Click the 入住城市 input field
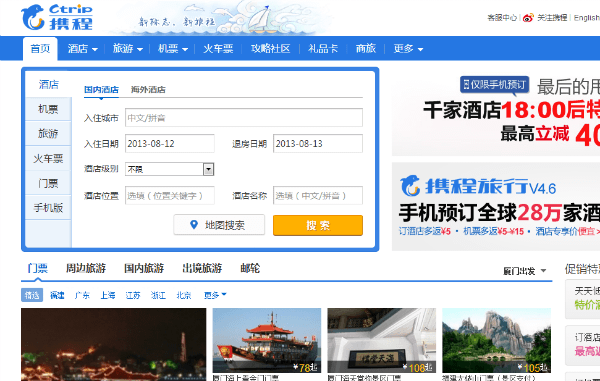Viewport: 600px width, 381px height. (244, 117)
